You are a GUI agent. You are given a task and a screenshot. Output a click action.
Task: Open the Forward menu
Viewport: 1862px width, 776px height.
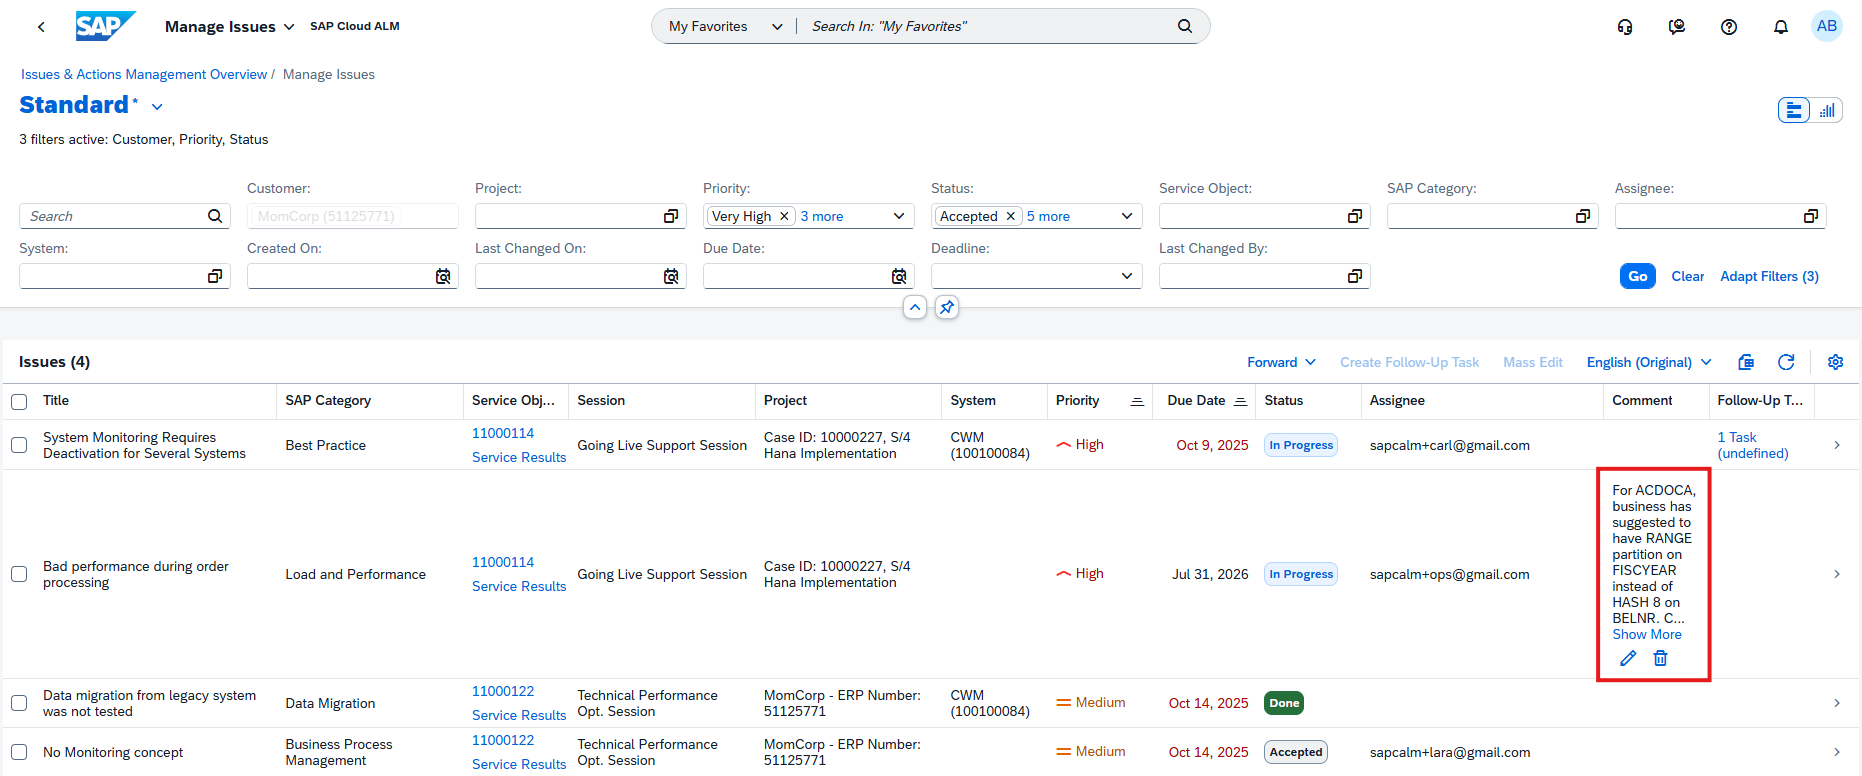pyautogui.click(x=1281, y=362)
